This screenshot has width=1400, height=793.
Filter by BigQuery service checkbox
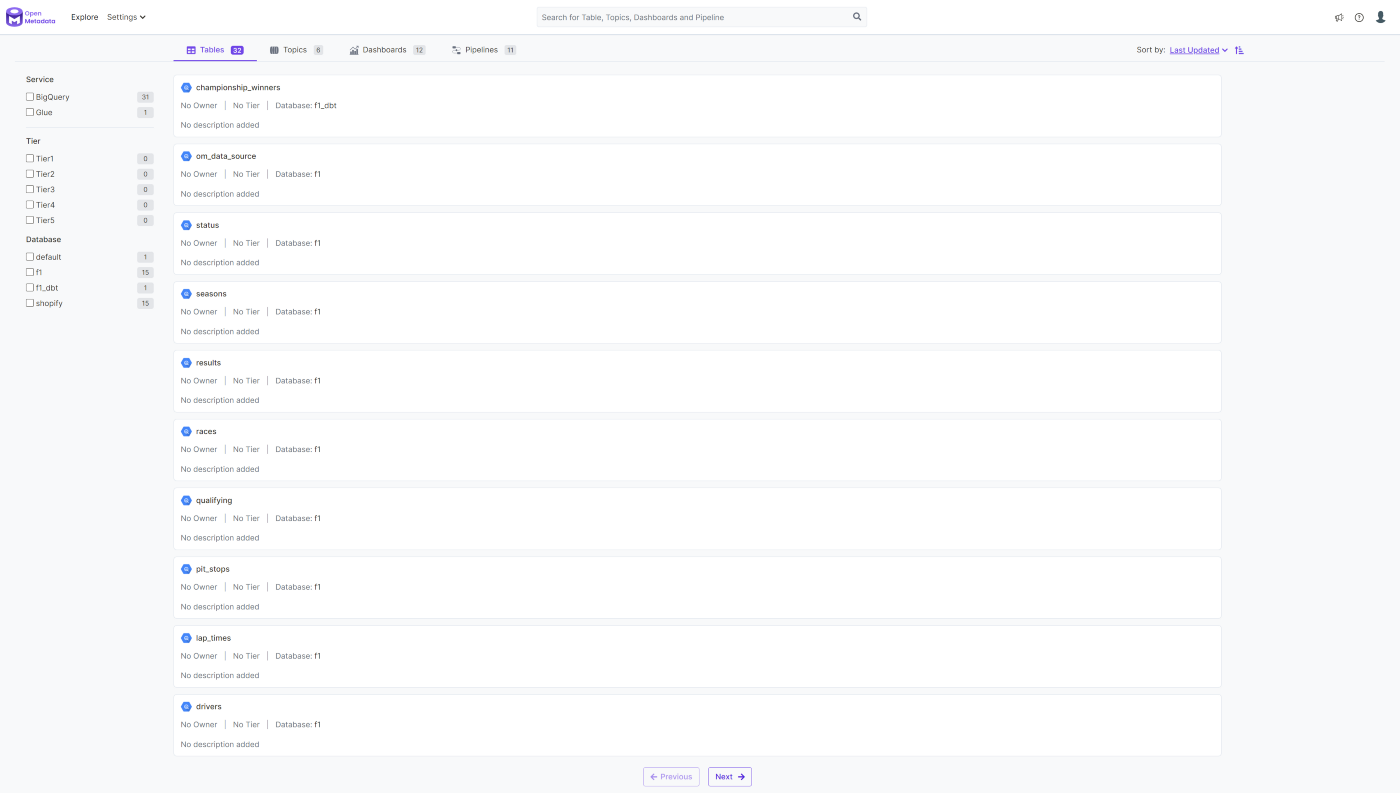click(30, 97)
